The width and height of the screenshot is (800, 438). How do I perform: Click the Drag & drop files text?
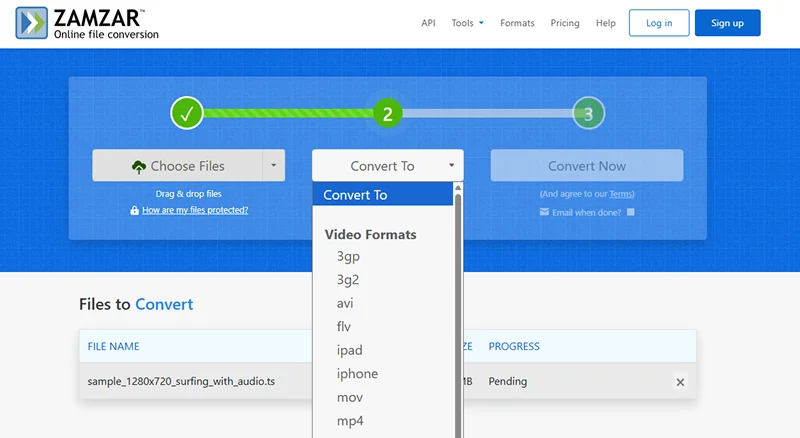(188, 194)
